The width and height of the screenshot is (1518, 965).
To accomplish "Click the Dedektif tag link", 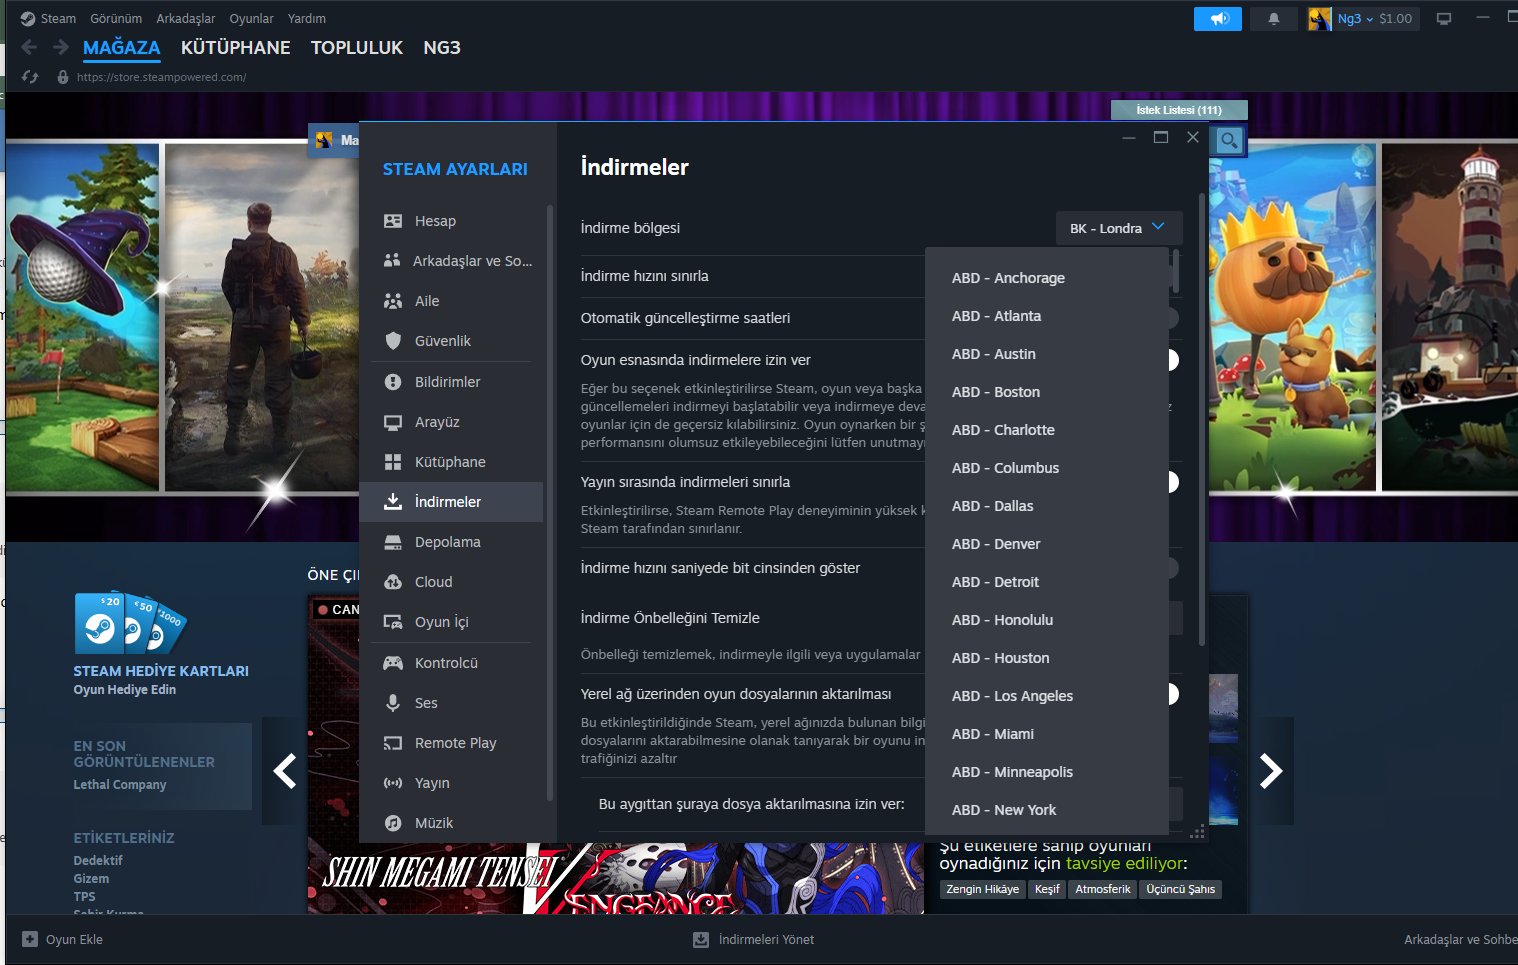I will tap(98, 861).
